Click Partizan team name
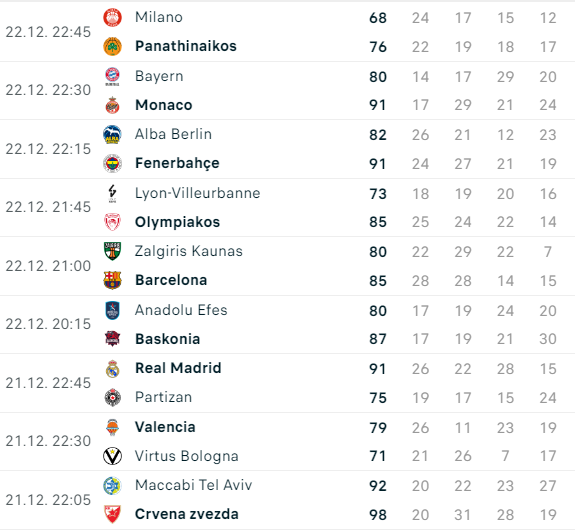Viewport: 575px width, 532px height. (163, 397)
